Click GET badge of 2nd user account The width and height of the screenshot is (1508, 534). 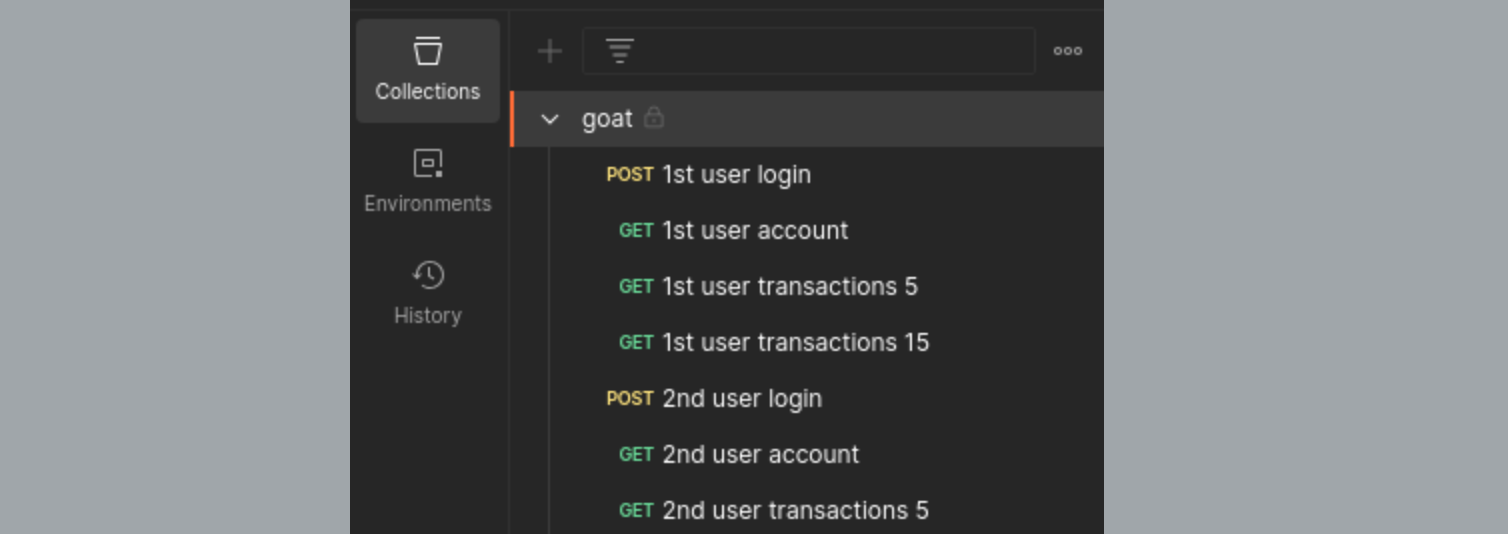636,455
